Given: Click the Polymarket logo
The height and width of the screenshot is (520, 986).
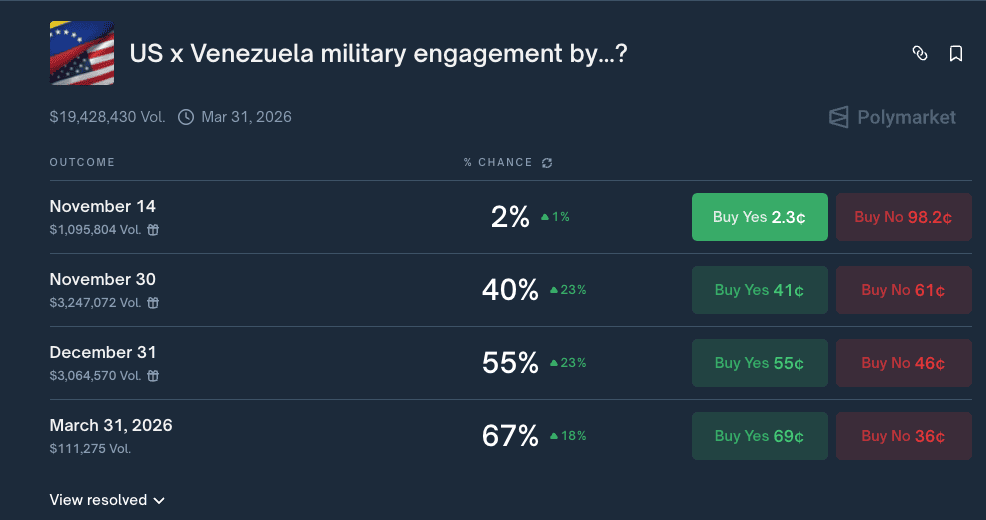Looking at the screenshot, I should [x=892, y=118].
